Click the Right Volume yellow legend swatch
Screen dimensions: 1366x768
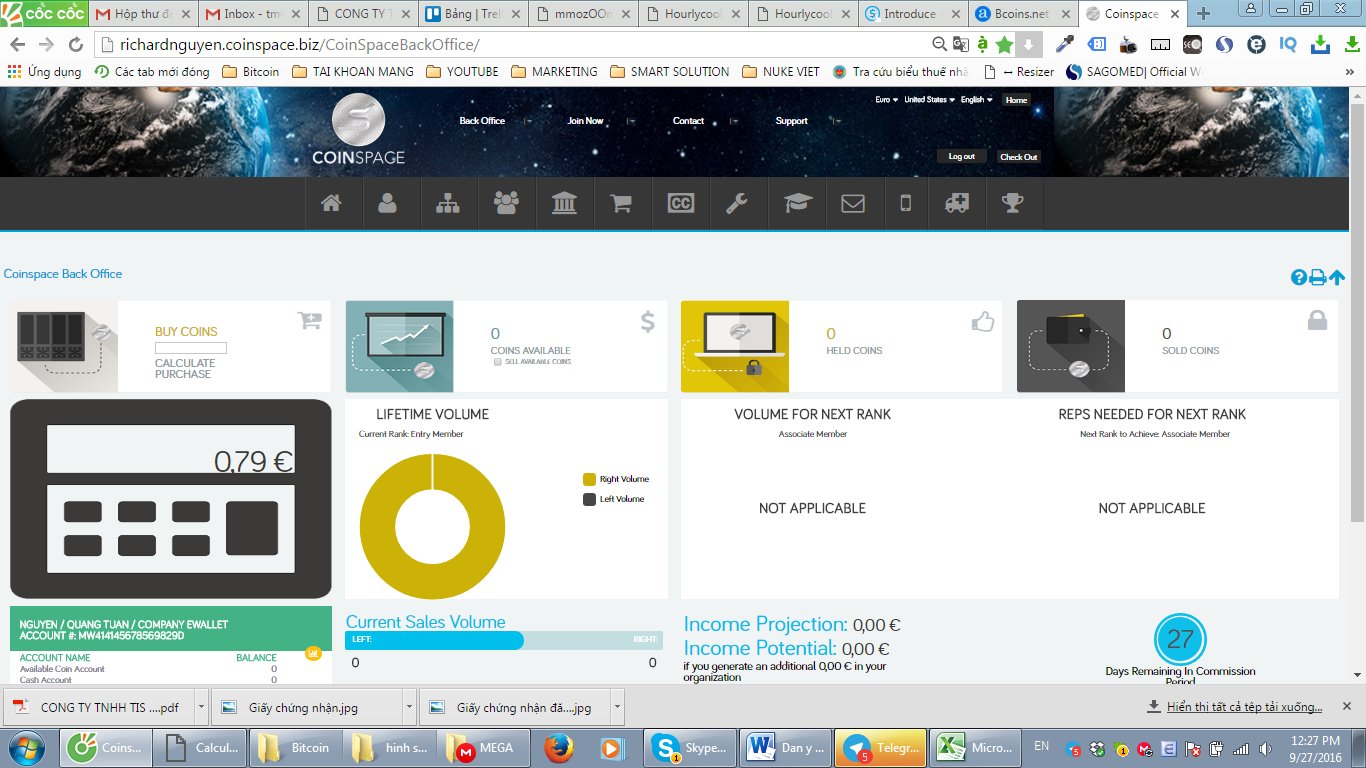pos(589,479)
